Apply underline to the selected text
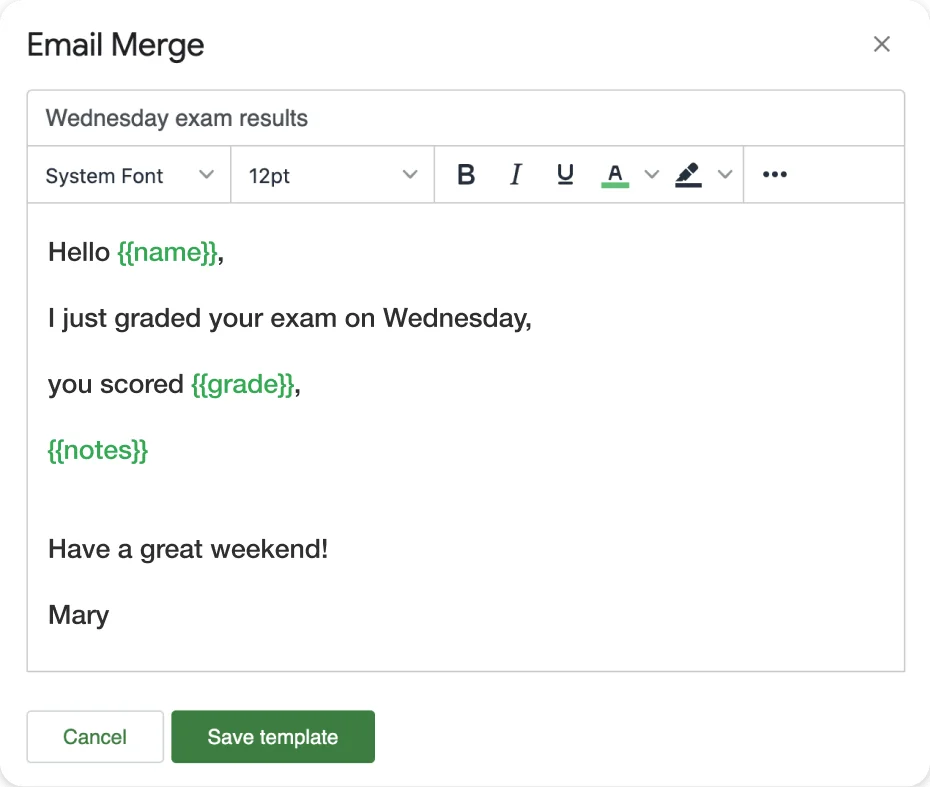Viewport: 930px width, 787px height. 565,174
